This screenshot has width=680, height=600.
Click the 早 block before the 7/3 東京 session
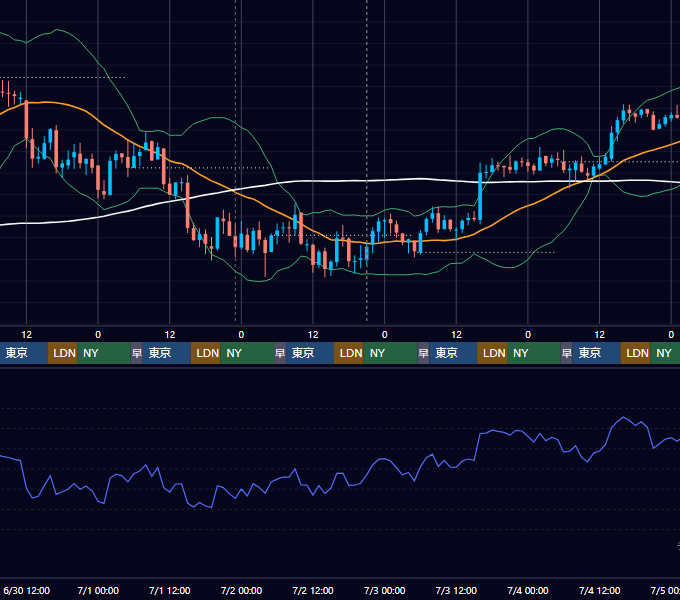coord(423,353)
